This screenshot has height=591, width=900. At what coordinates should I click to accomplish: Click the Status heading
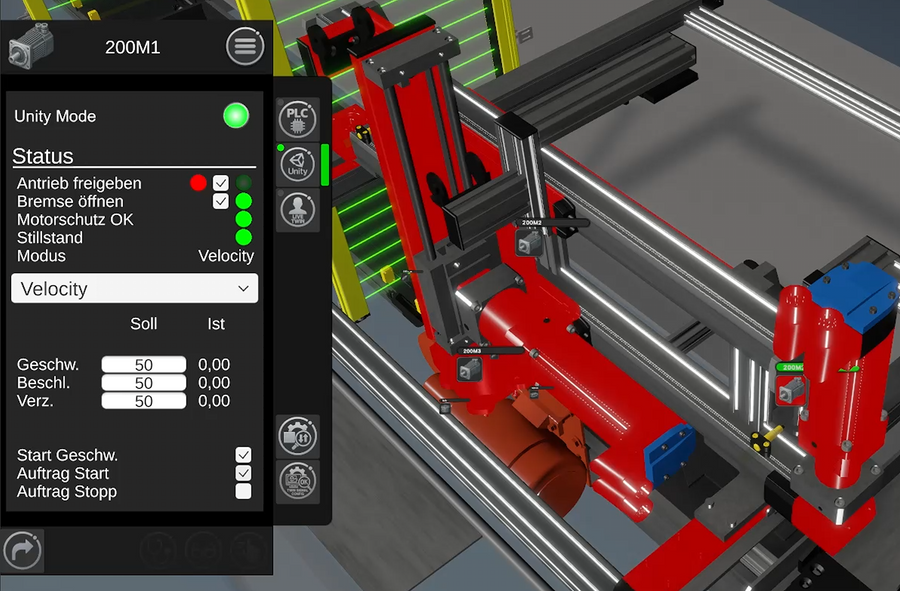[42, 156]
